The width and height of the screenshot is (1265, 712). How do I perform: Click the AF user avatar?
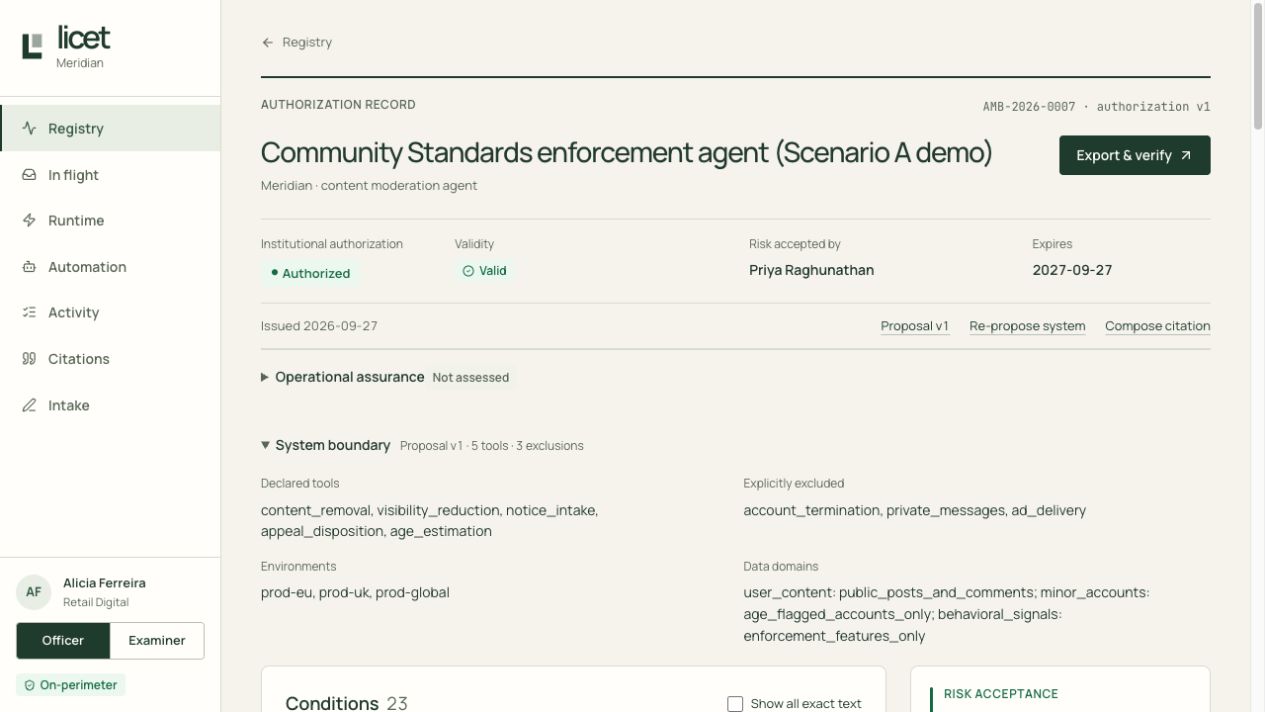click(34, 592)
